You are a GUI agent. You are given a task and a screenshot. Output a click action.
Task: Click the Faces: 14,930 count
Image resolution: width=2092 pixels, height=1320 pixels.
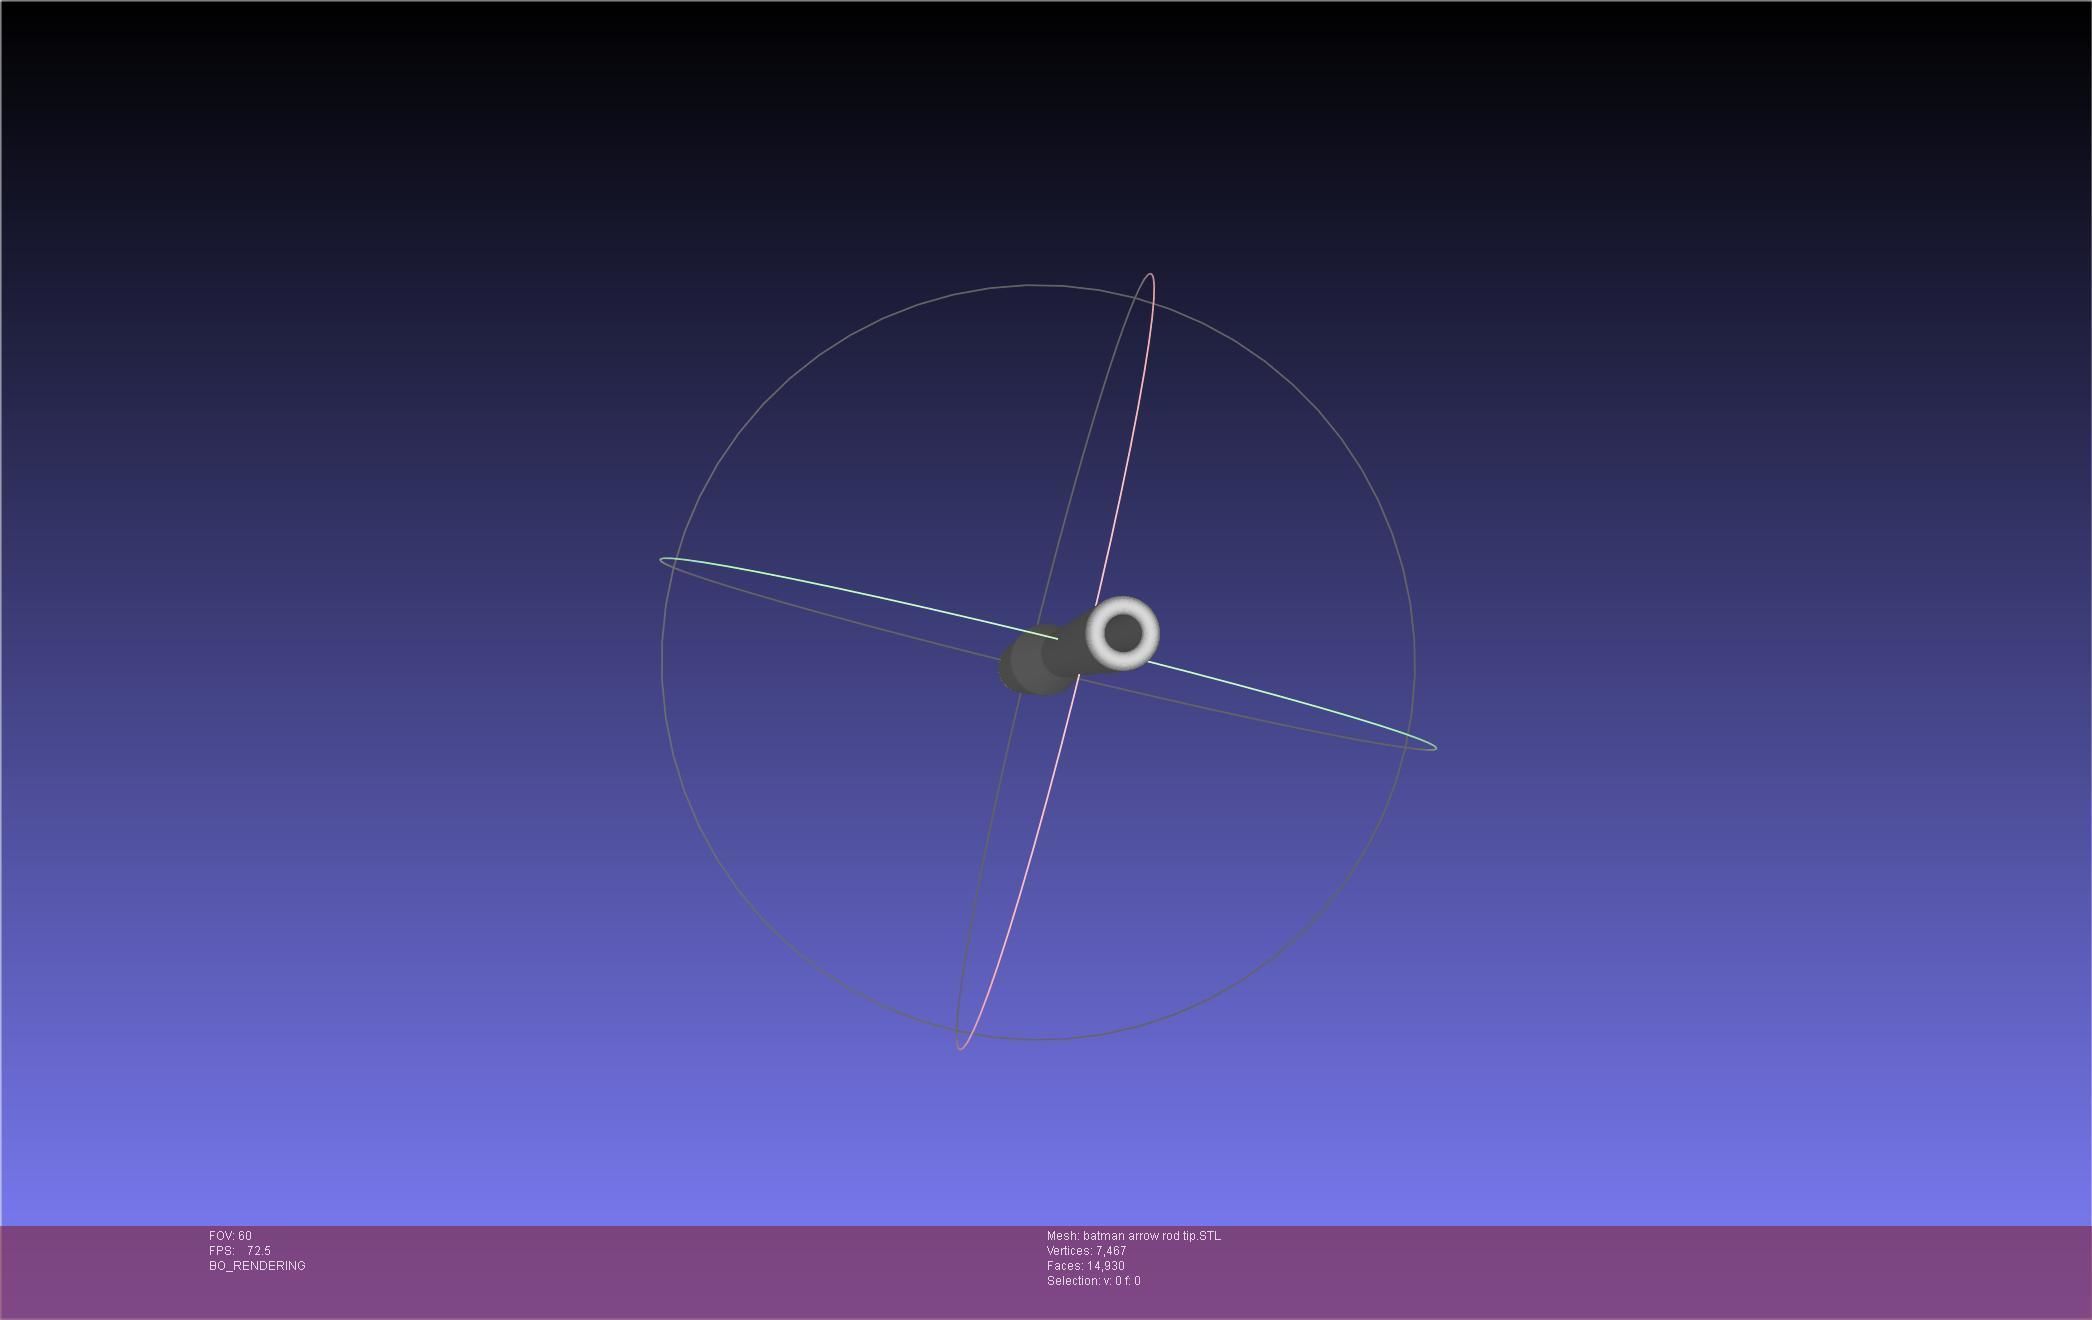(x=1085, y=1266)
